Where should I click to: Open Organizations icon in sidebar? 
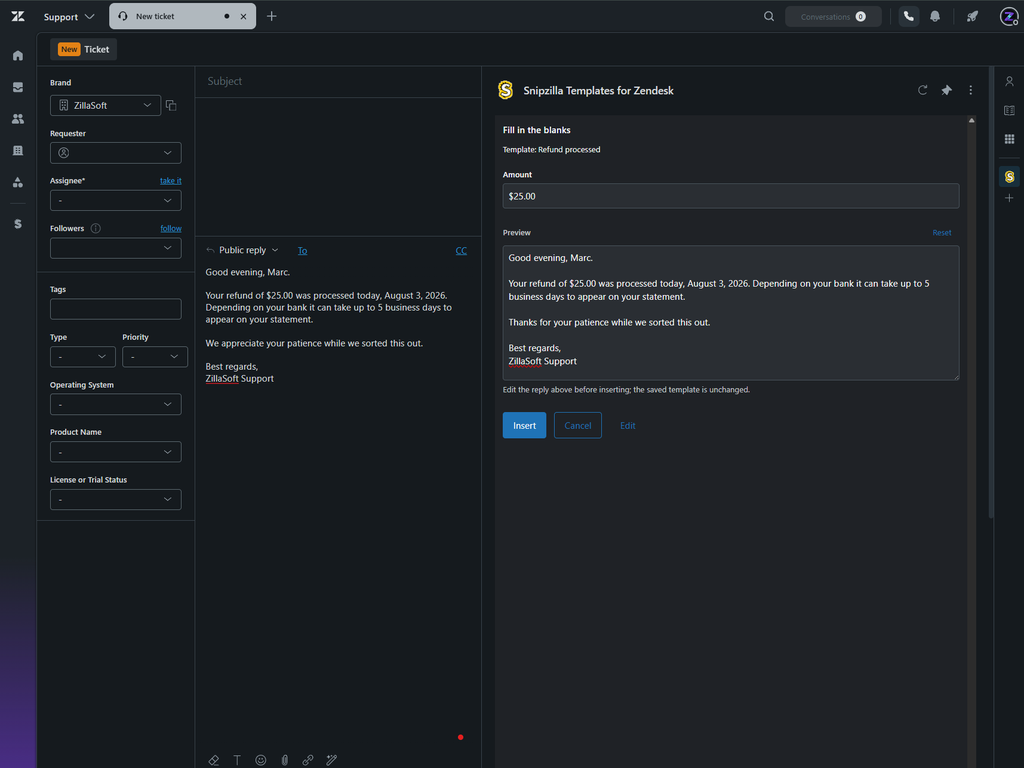pyautogui.click(x=18, y=150)
